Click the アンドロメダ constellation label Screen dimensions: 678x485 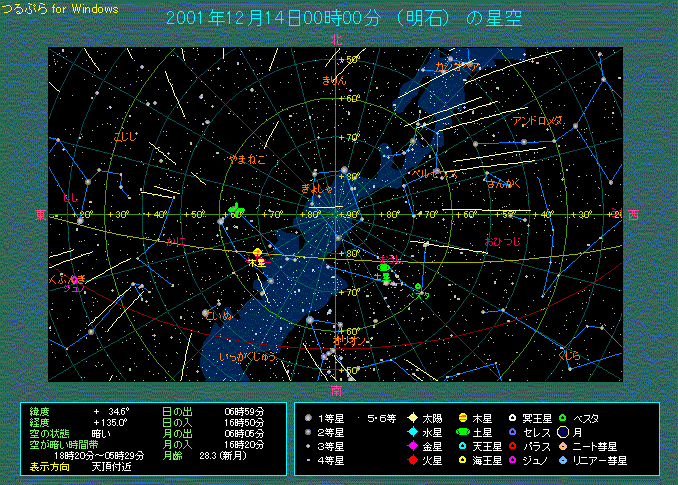coord(536,120)
